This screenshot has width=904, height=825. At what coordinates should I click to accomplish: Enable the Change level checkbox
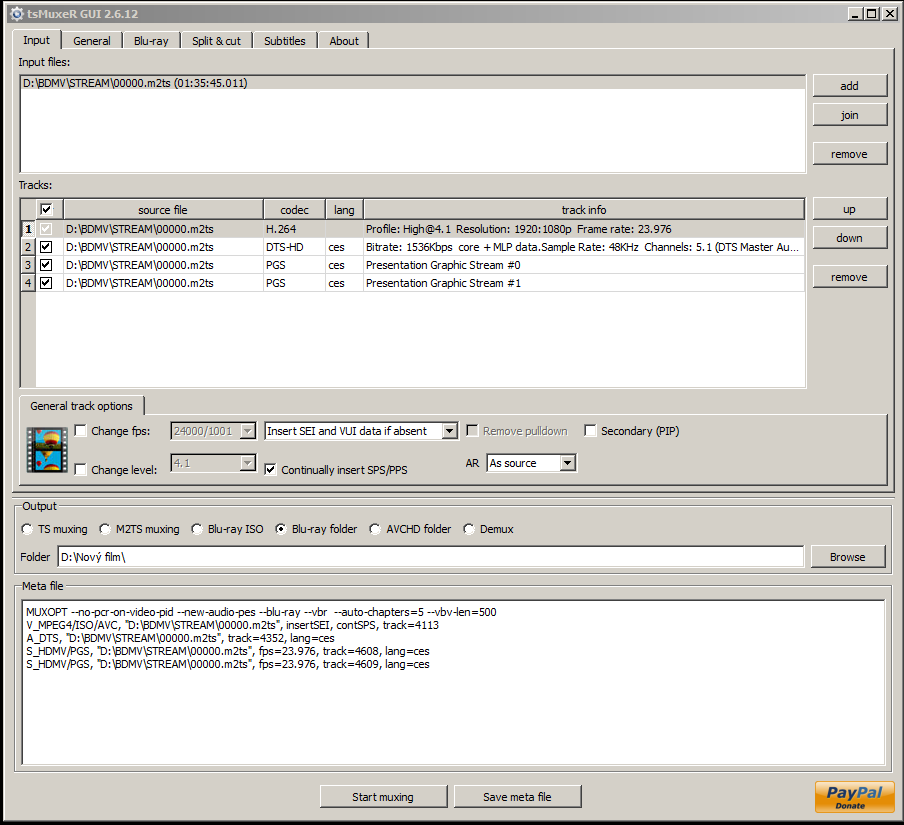click(x=81, y=469)
